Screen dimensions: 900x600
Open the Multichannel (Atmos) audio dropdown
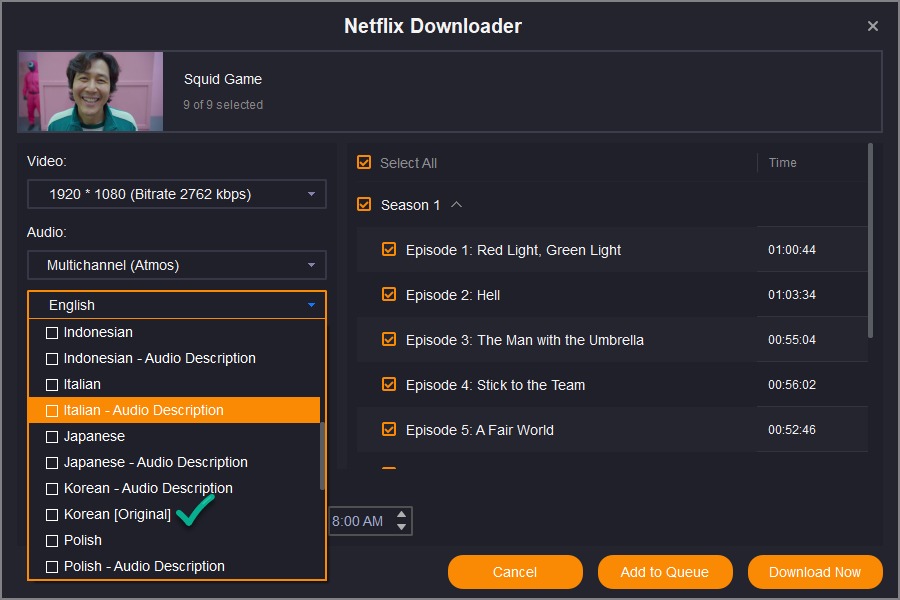click(177, 265)
